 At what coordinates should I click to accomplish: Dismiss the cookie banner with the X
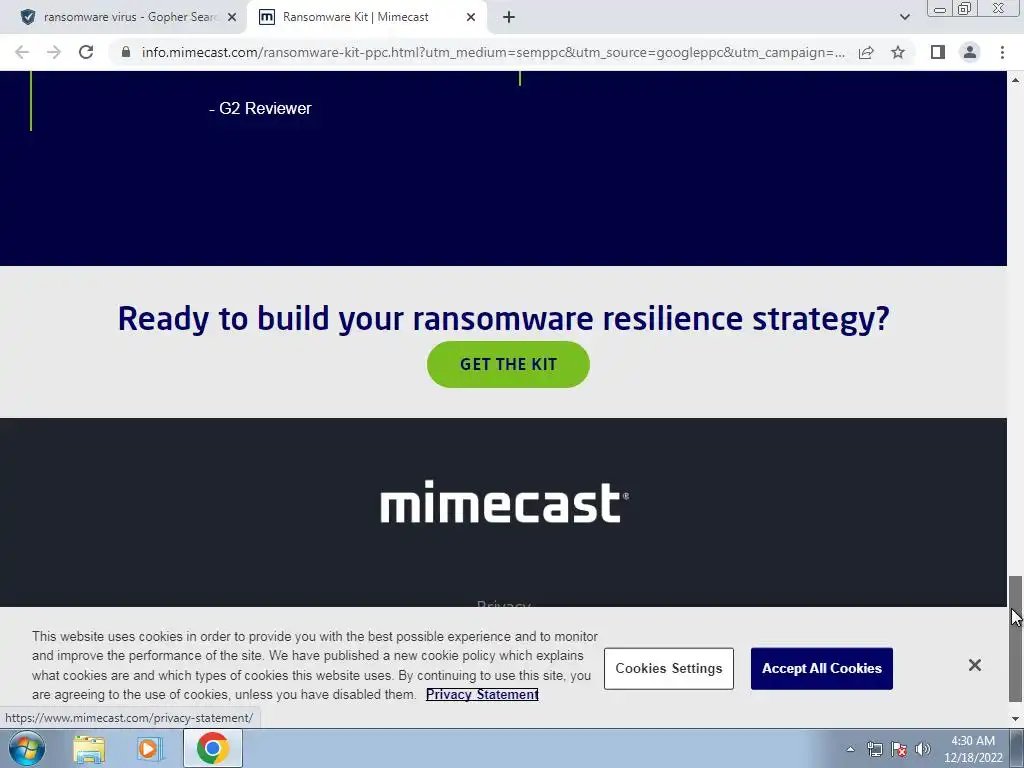click(x=975, y=665)
